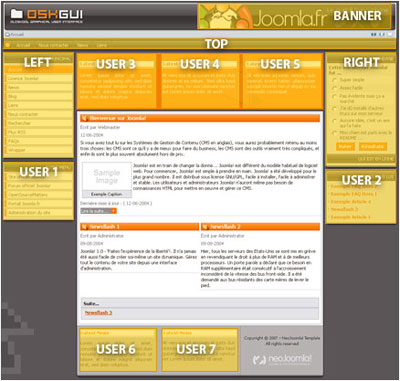Open Flux RSS in the left menu

pyautogui.click(x=39, y=132)
